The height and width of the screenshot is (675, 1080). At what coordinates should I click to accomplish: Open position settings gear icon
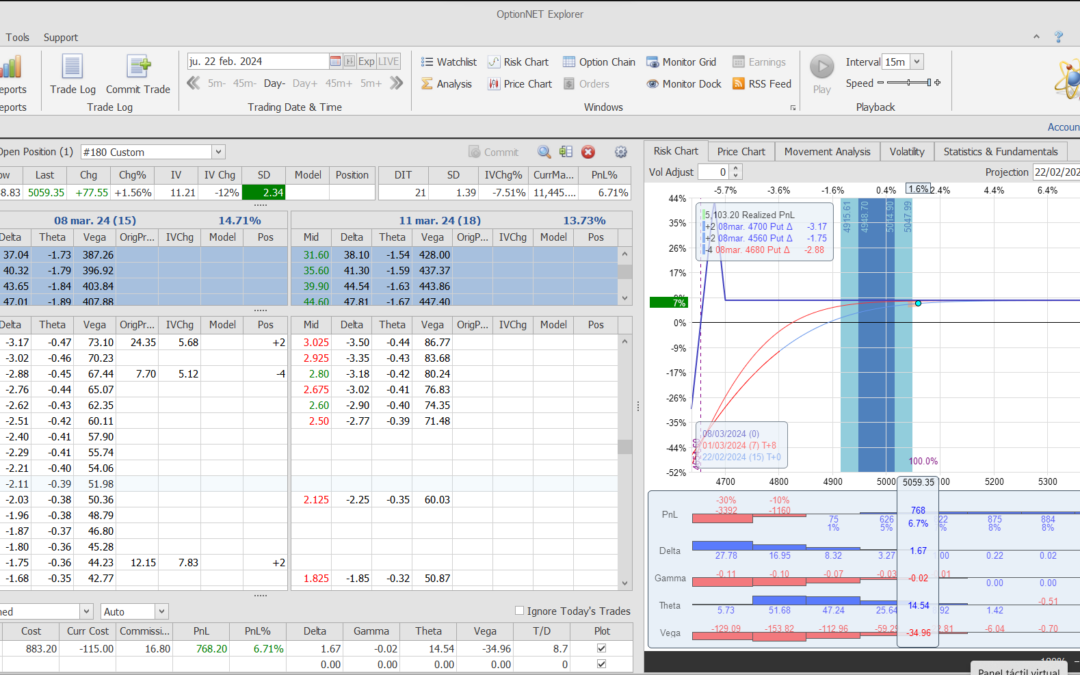[x=620, y=152]
